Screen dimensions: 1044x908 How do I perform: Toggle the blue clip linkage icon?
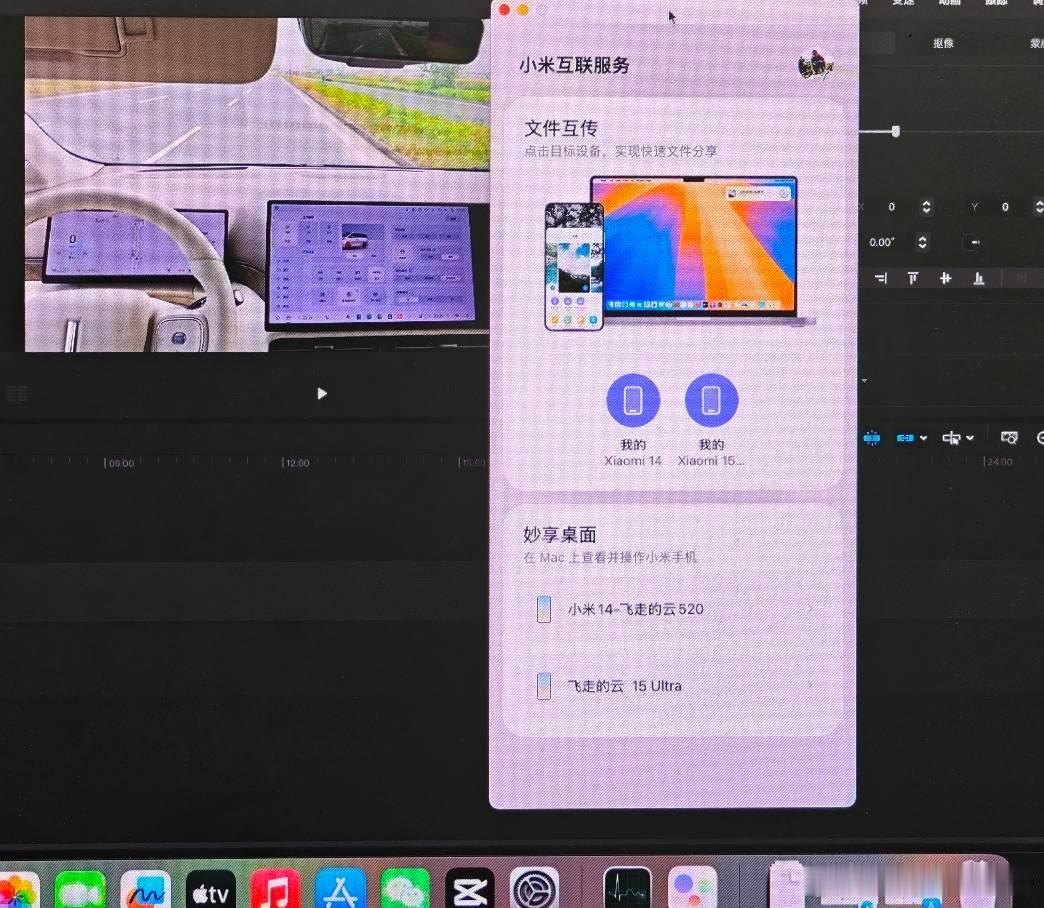pyautogui.click(x=905, y=438)
